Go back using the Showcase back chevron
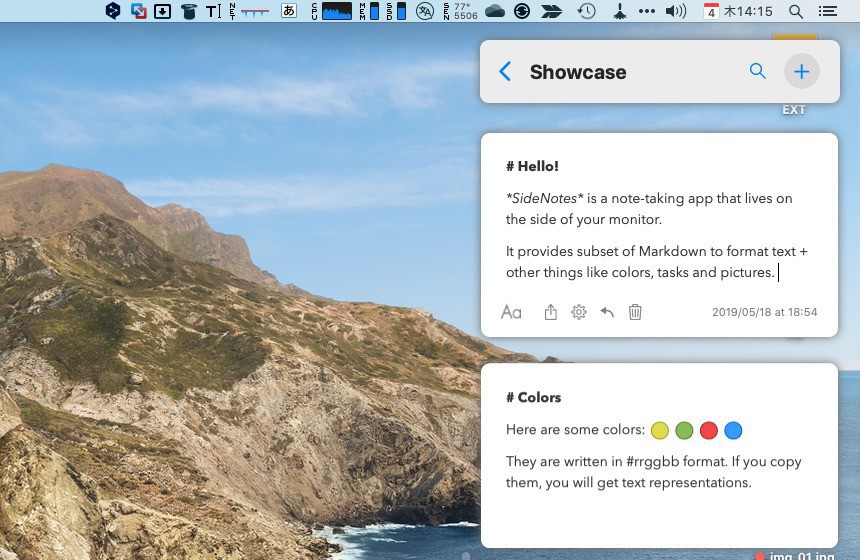The width and height of the screenshot is (860, 560). (x=505, y=72)
